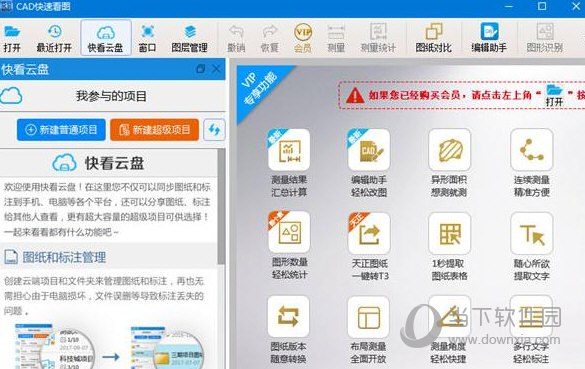Select the 1秒提取图纸表格 feature
This screenshot has width=585, height=369.
(x=450, y=233)
